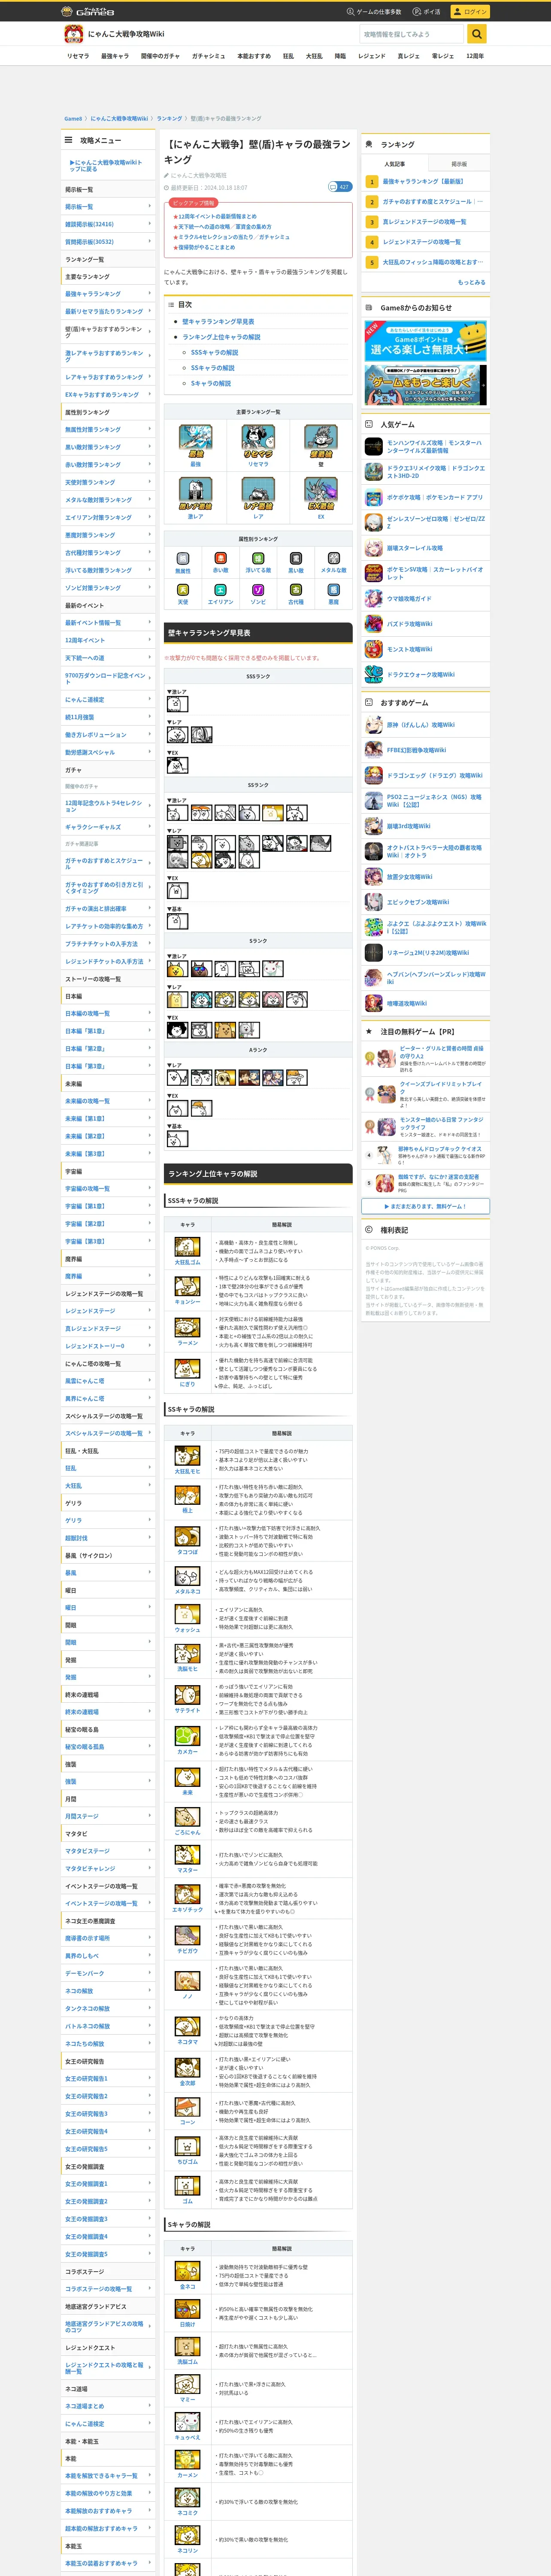The height and width of the screenshot is (2576, 551).
Task: Open the 赤い敵 attribute icon
Action: coord(221,559)
